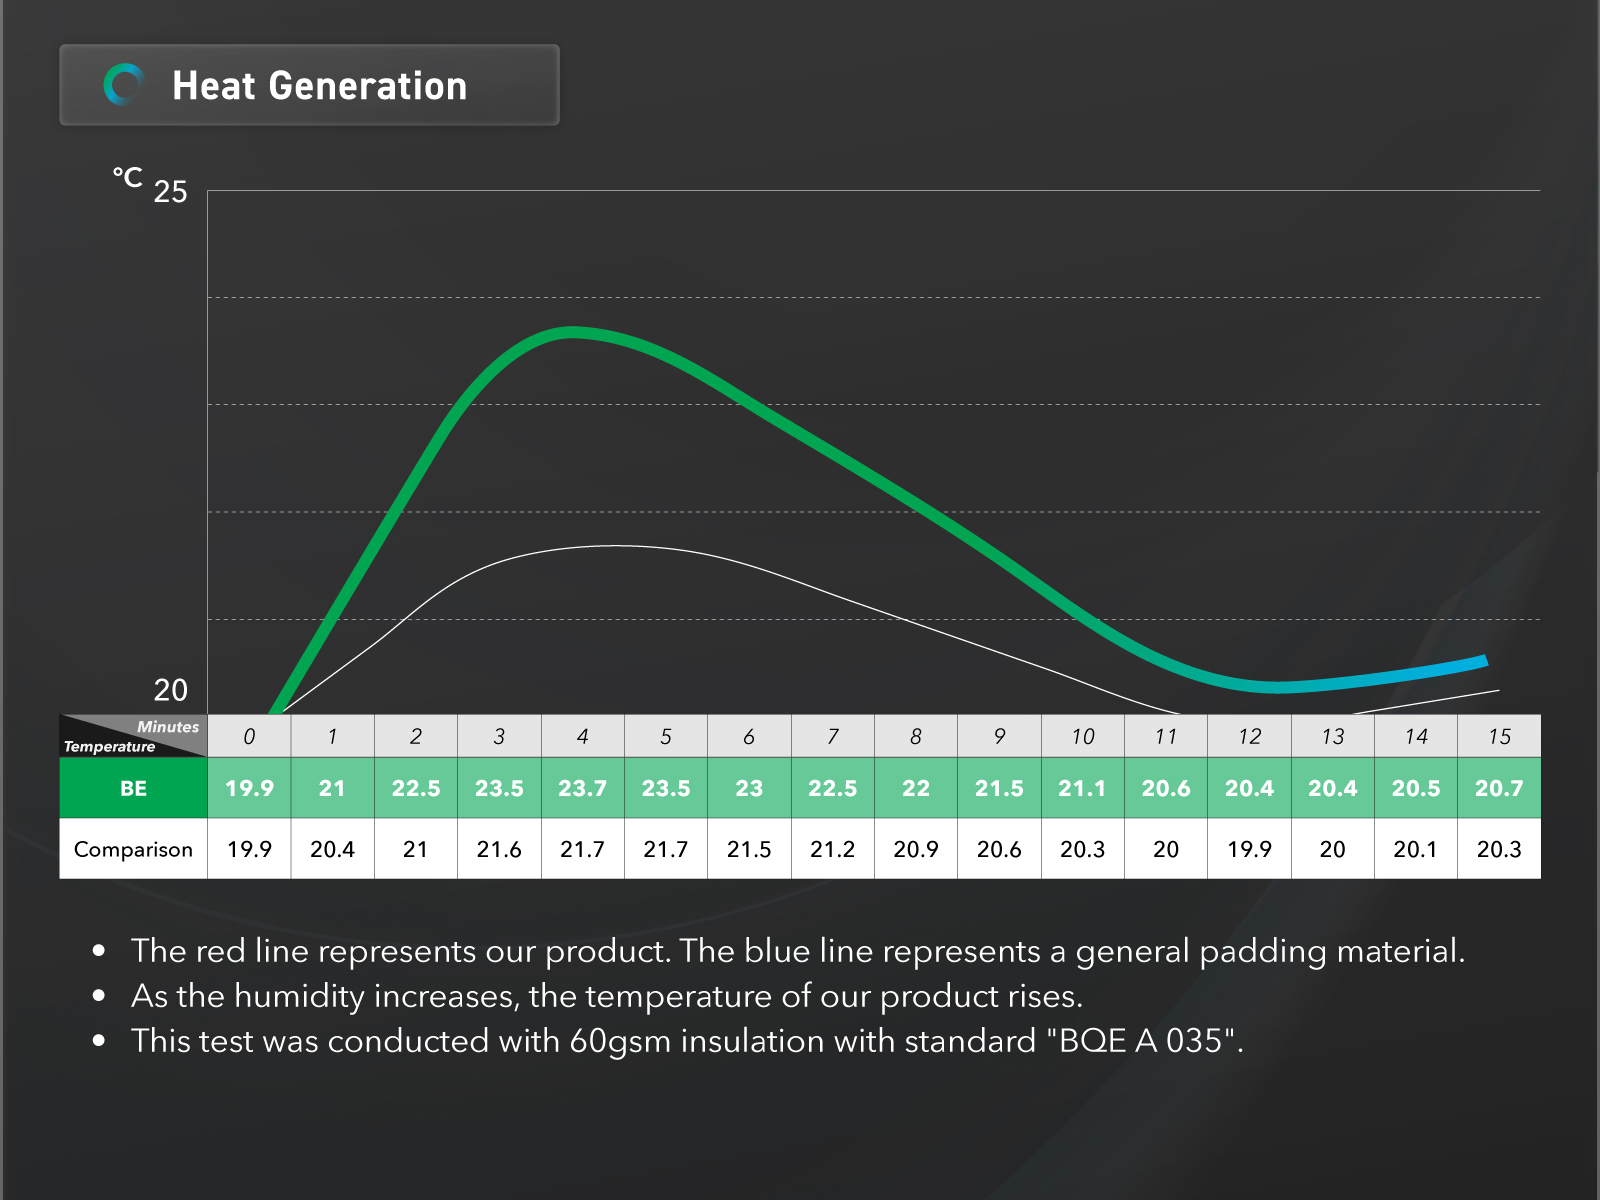Click the 20 label on the temperature axis

[x=170, y=690]
